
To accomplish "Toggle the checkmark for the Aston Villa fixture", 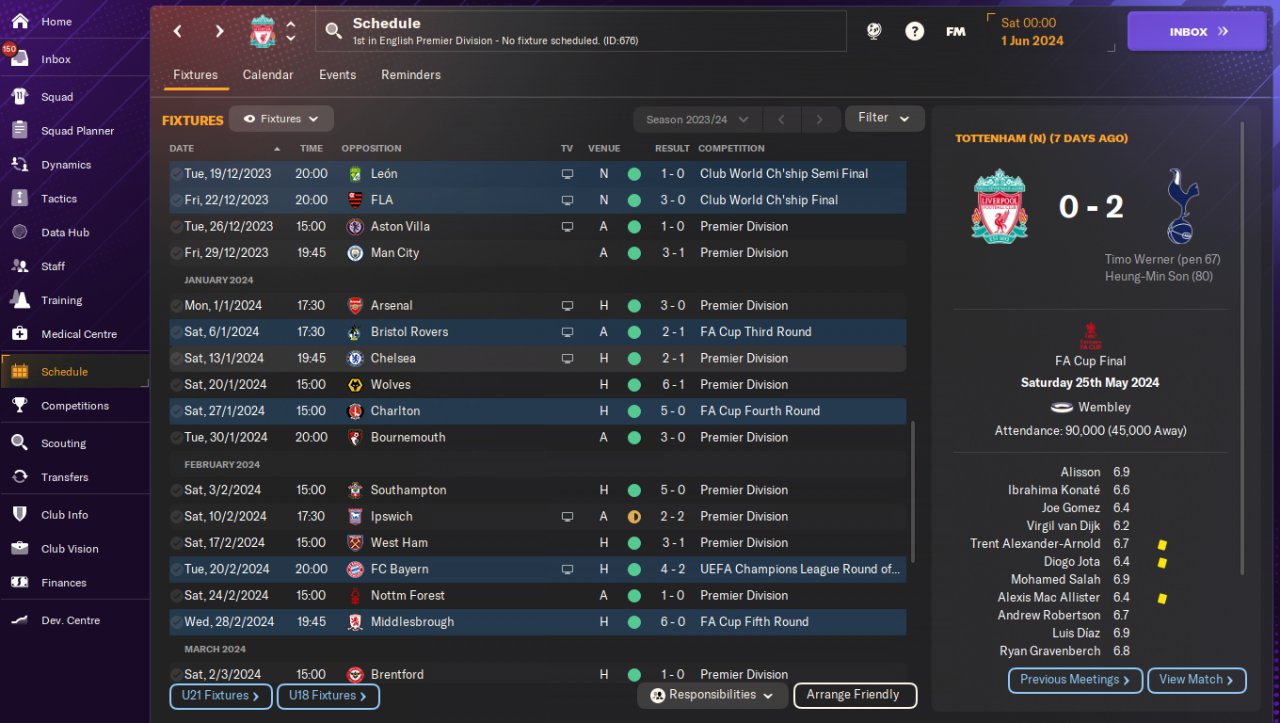I will pyautogui.click(x=176, y=227).
